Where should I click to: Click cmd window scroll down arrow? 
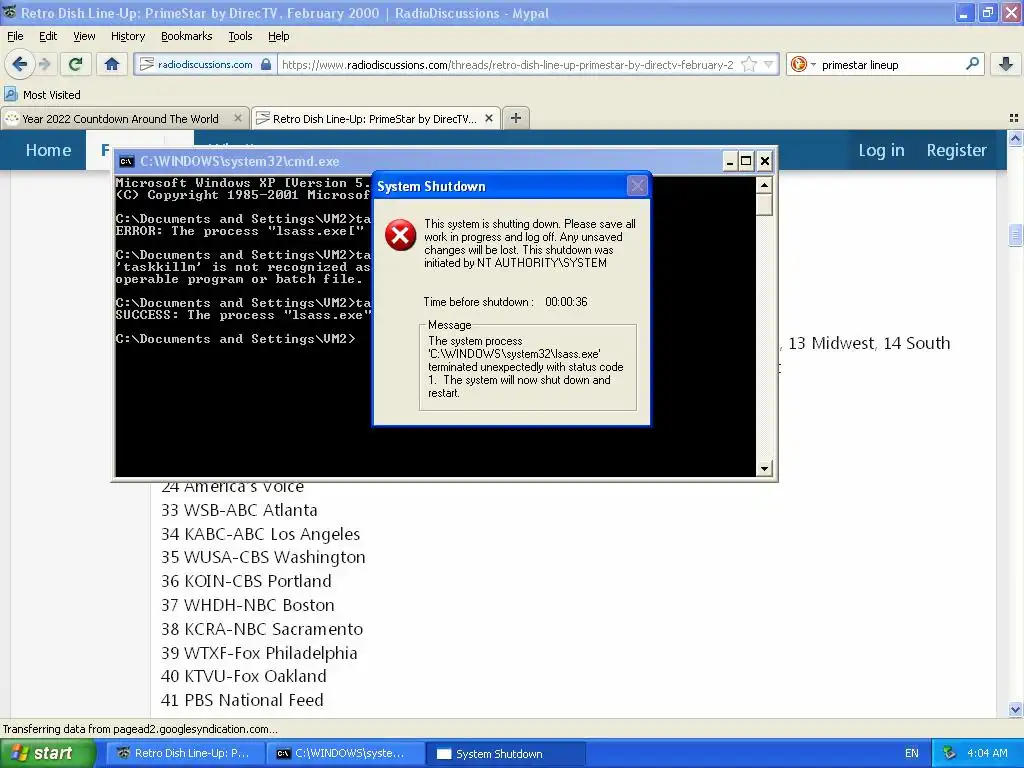pyautogui.click(x=764, y=468)
